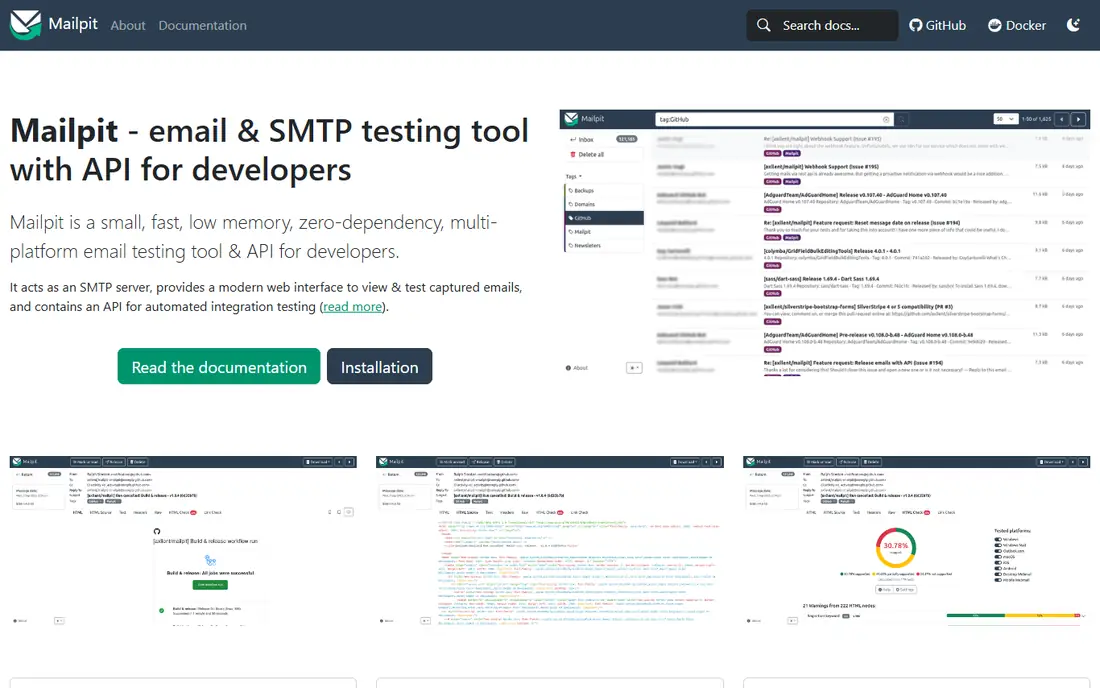Viewport: 1100px width, 688px height.
Task: Click the Mailpit logo icon
Action: 25,25
